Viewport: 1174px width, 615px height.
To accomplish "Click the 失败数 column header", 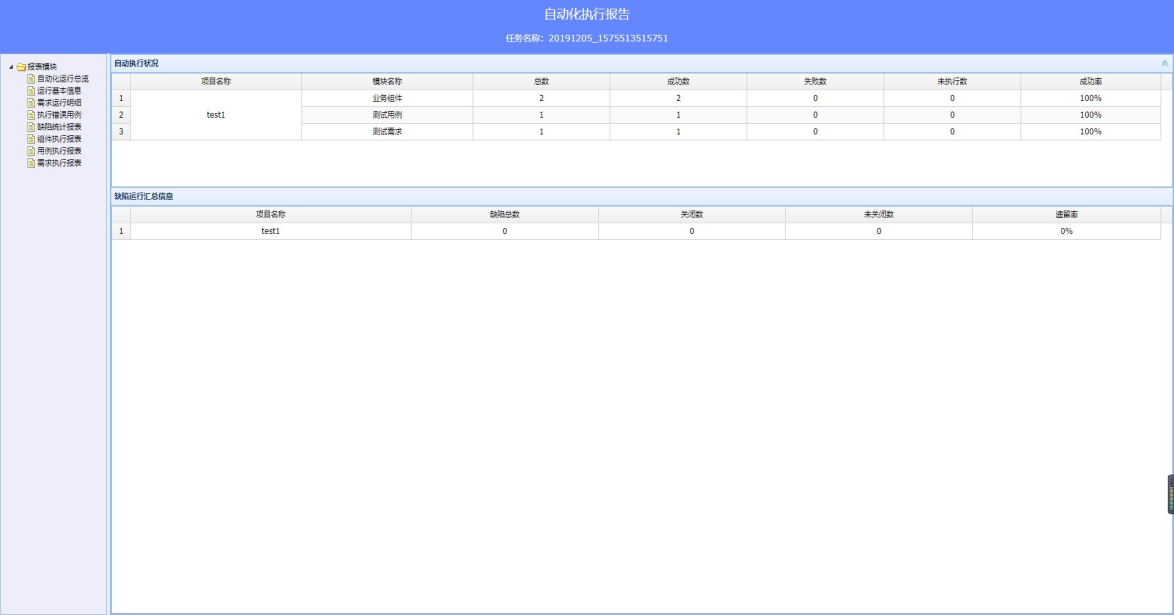I will [x=815, y=82].
